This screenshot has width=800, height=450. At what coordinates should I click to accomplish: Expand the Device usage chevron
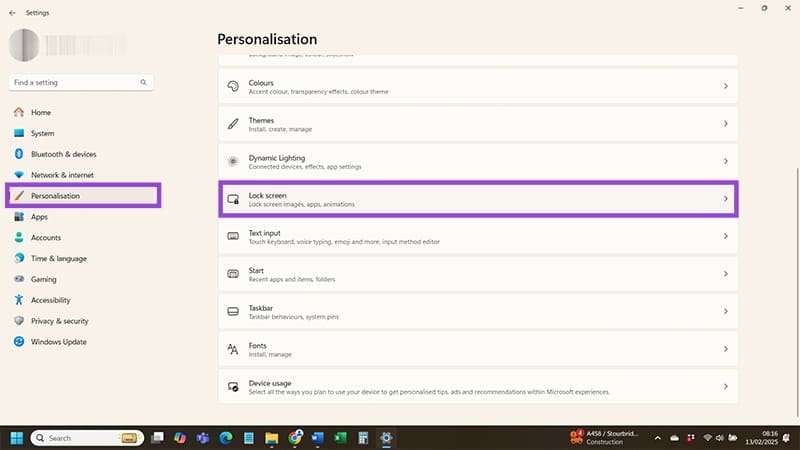[725, 386]
